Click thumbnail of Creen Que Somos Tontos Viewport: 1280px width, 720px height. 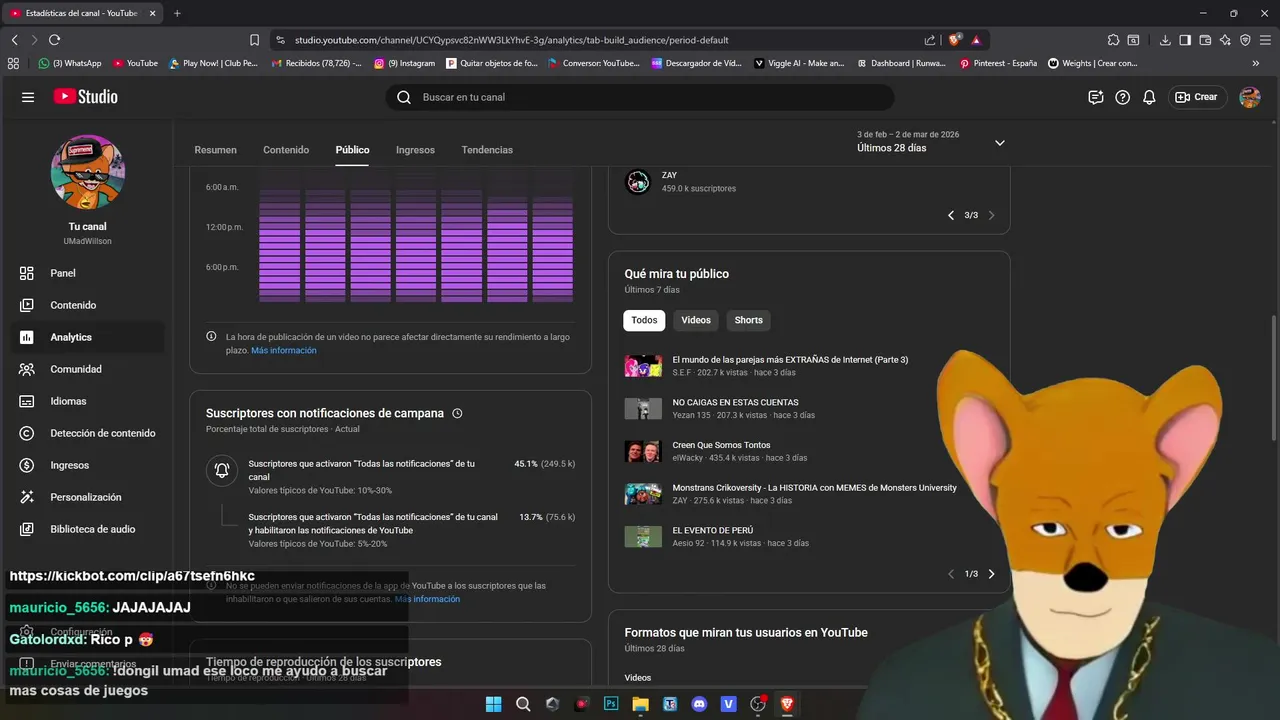(643, 451)
